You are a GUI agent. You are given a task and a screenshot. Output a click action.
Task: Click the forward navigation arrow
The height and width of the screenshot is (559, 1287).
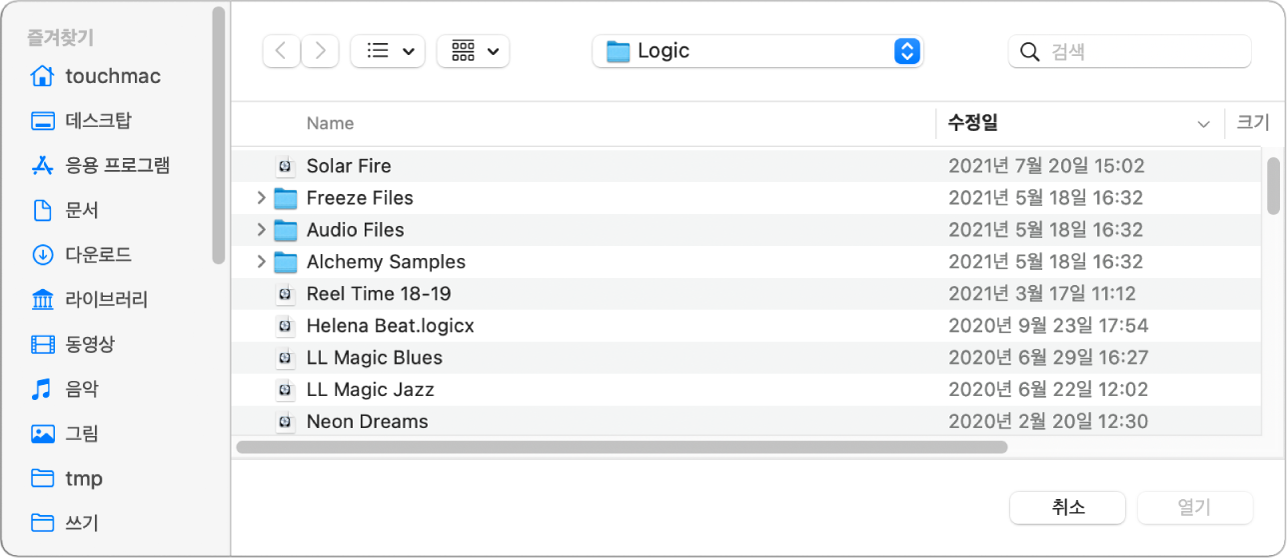pyautogui.click(x=320, y=51)
